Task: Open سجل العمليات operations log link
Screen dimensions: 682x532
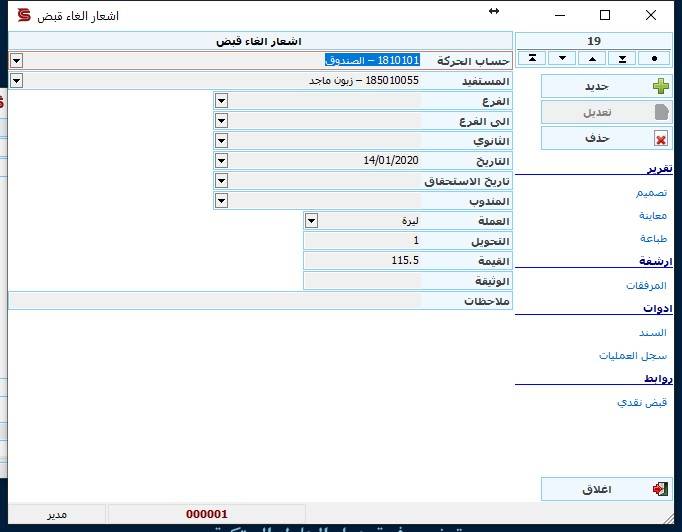Action: (x=633, y=356)
